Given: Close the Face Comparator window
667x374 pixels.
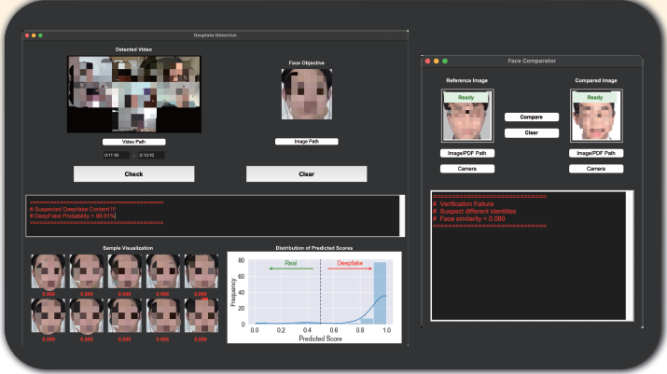Looking at the screenshot, I should coord(428,61).
